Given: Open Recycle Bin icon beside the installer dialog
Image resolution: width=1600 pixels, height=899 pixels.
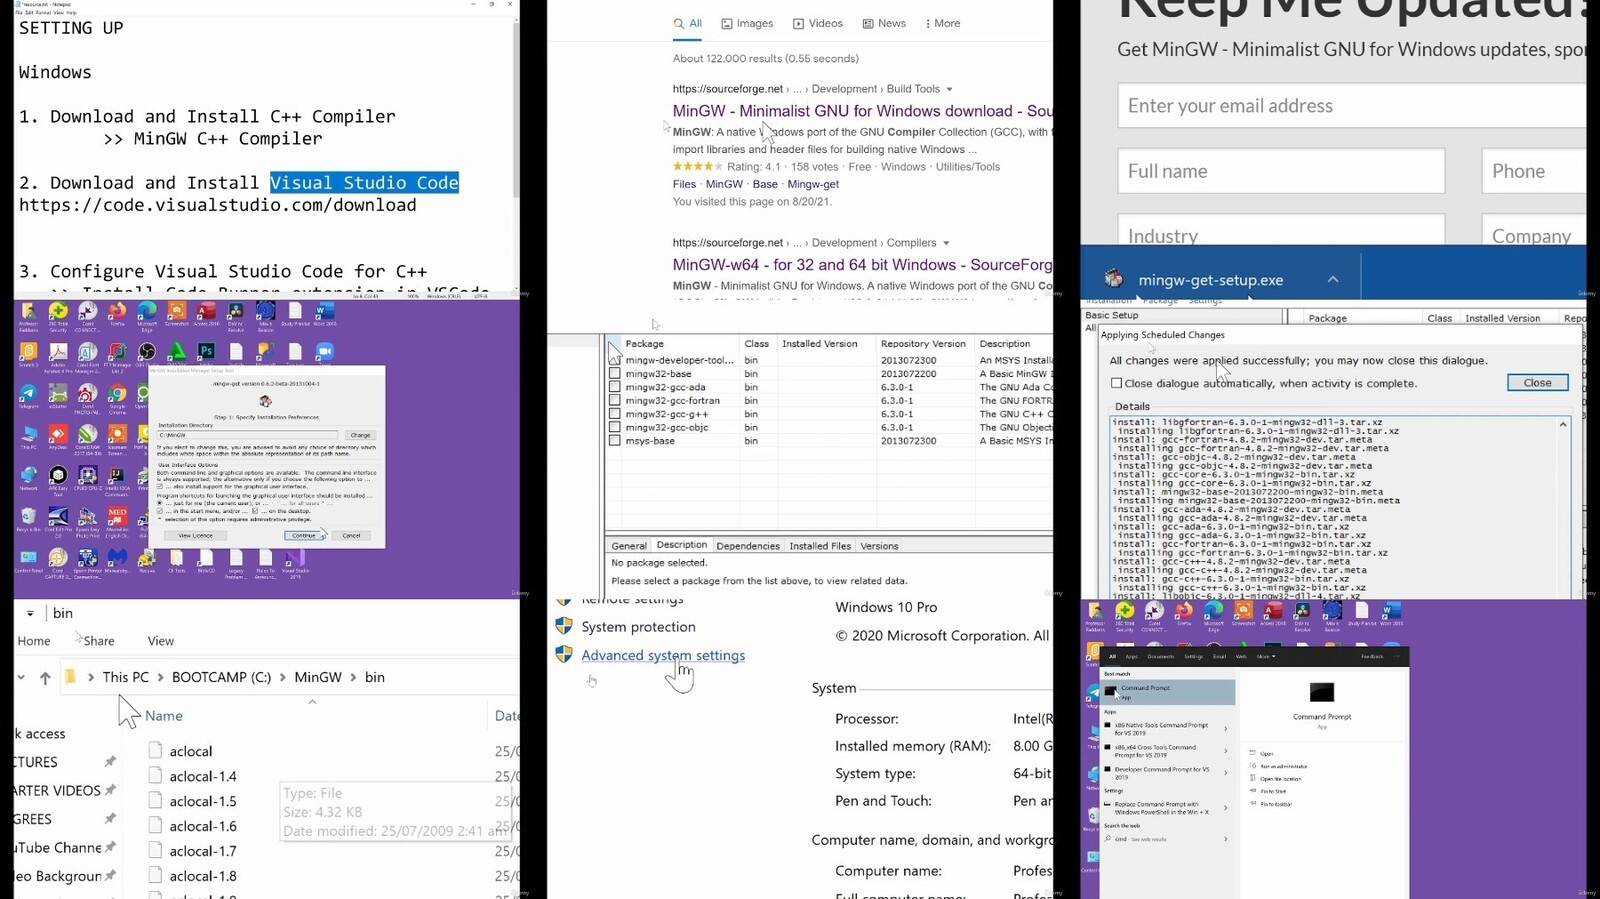Looking at the screenshot, I should [28, 516].
